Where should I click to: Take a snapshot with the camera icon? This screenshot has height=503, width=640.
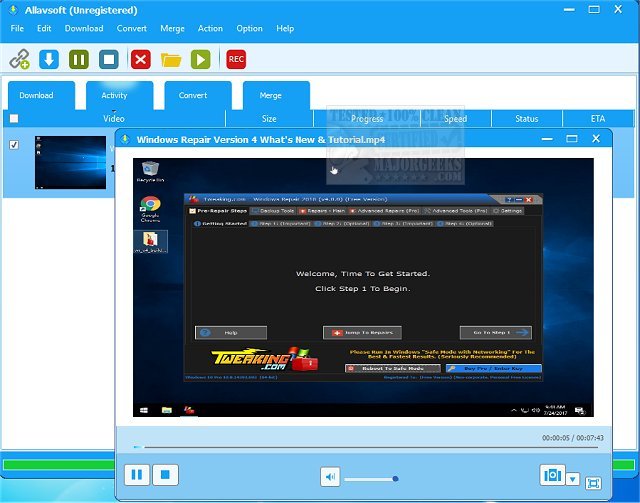[x=552, y=475]
